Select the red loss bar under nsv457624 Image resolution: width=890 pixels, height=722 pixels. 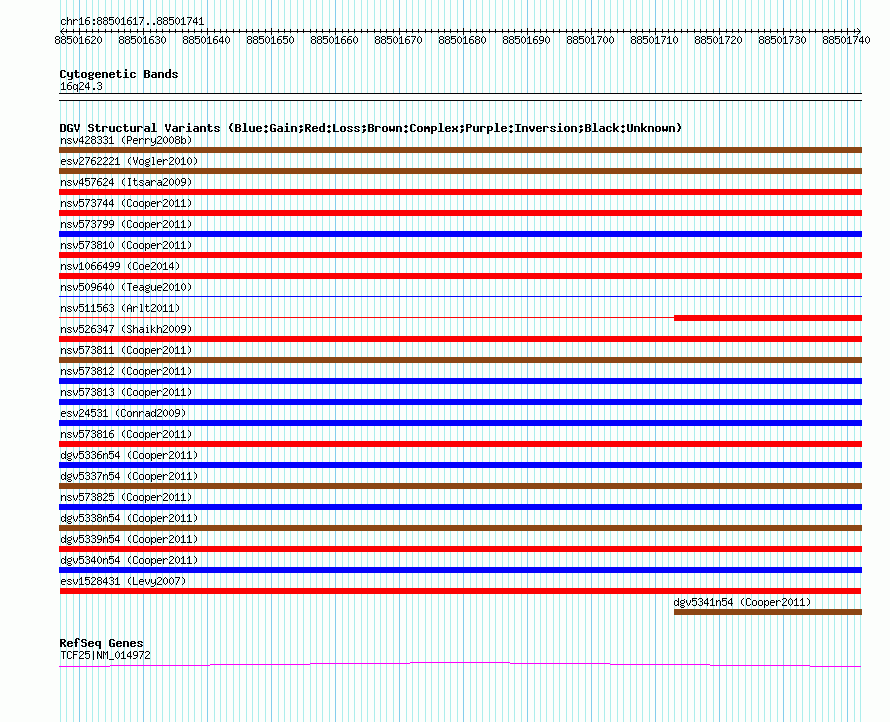(460, 192)
